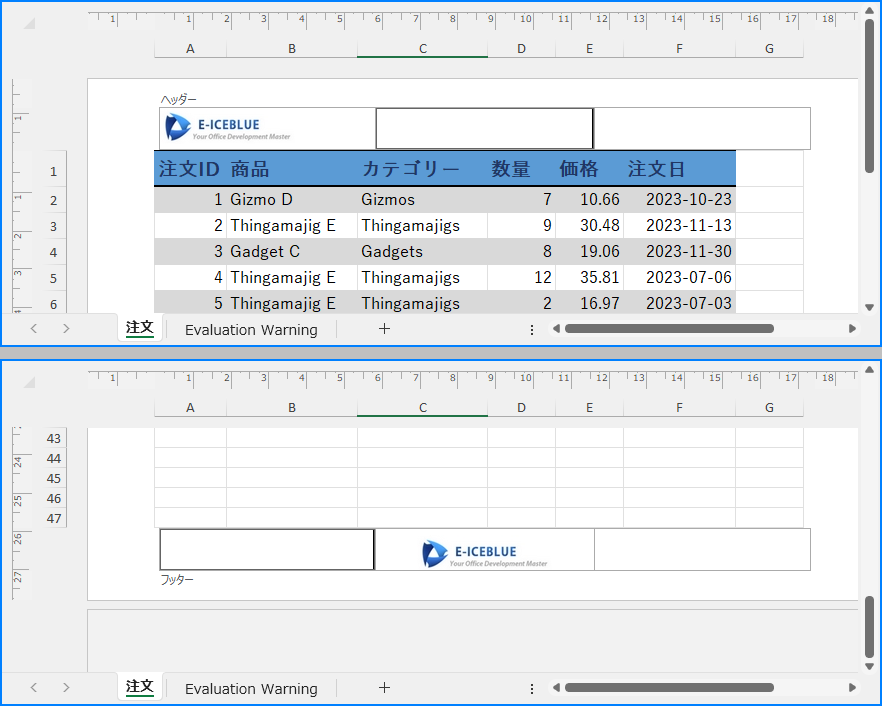Click the previous sheet arrow in top window
This screenshot has height=706, width=882.
[x=34, y=329]
